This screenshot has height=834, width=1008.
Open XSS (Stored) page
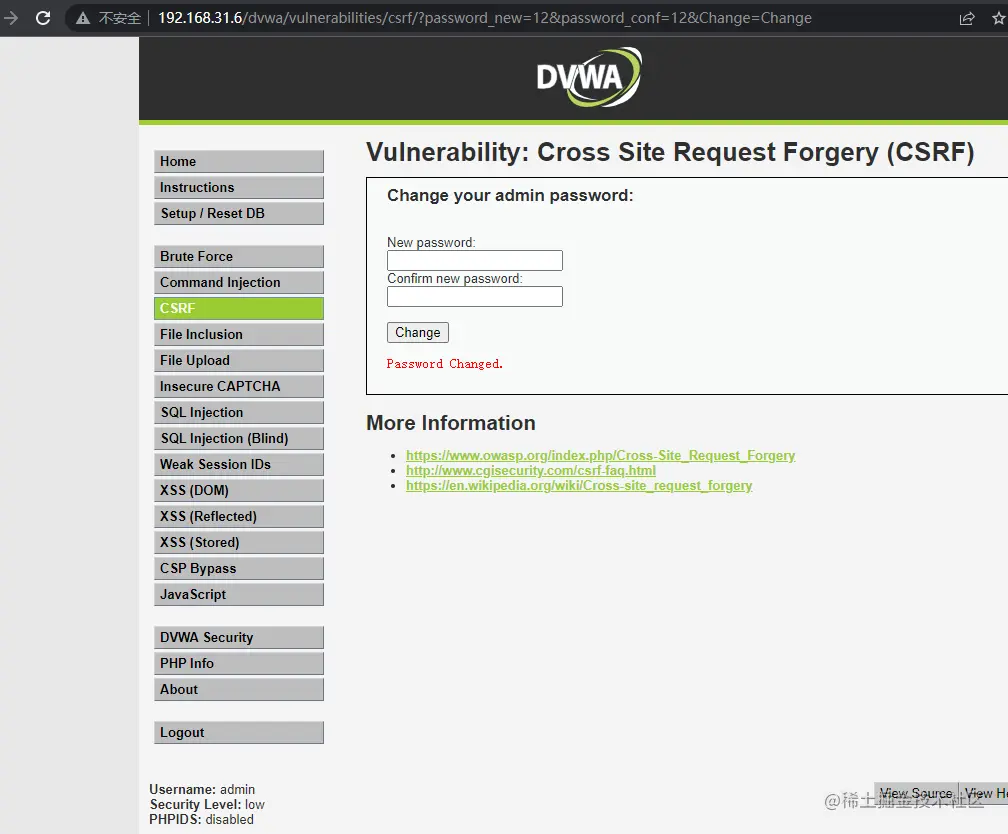click(x=238, y=543)
